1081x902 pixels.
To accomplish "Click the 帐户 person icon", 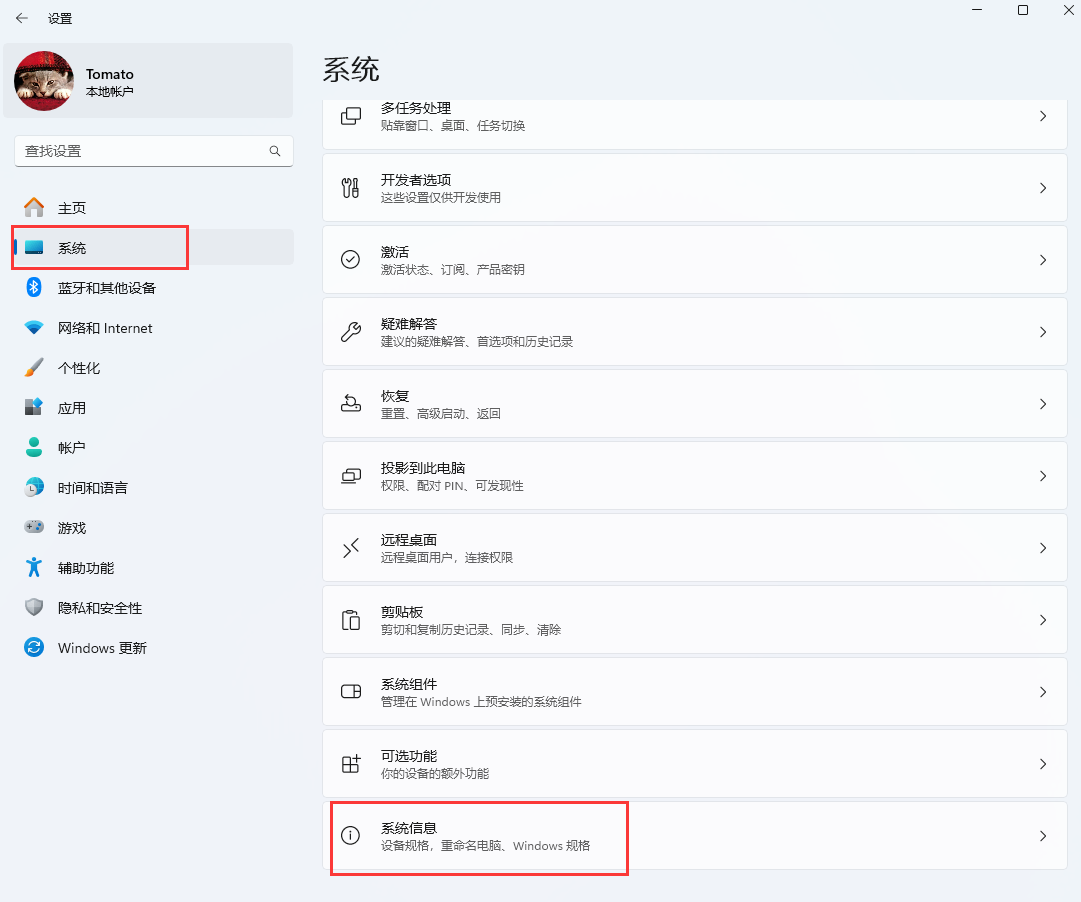I will pyautogui.click(x=34, y=448).
